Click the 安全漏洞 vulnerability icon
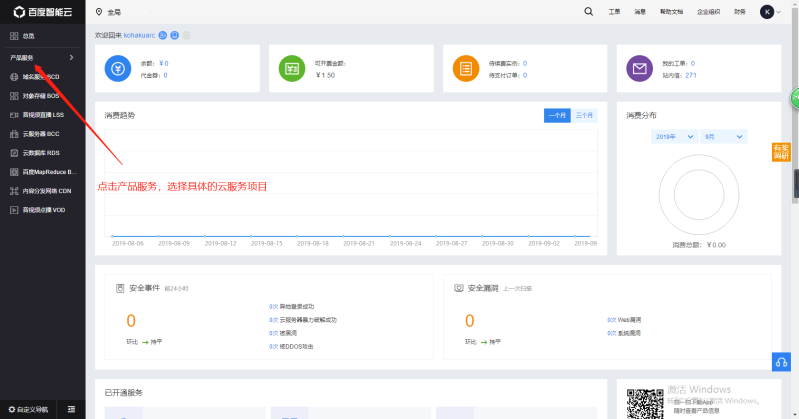 [x=459, y=289]
